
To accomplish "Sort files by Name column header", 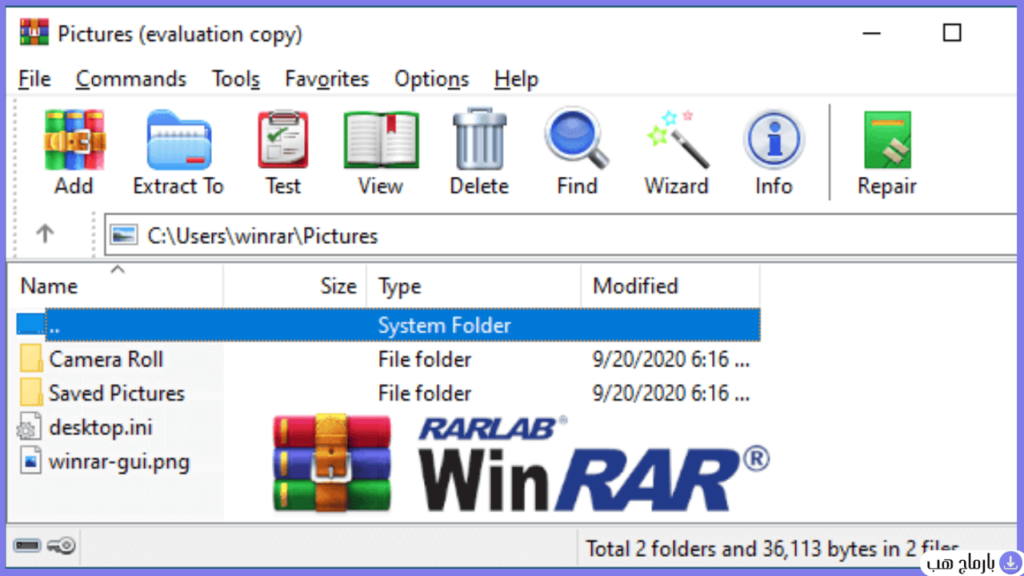I will pos(115,285).
